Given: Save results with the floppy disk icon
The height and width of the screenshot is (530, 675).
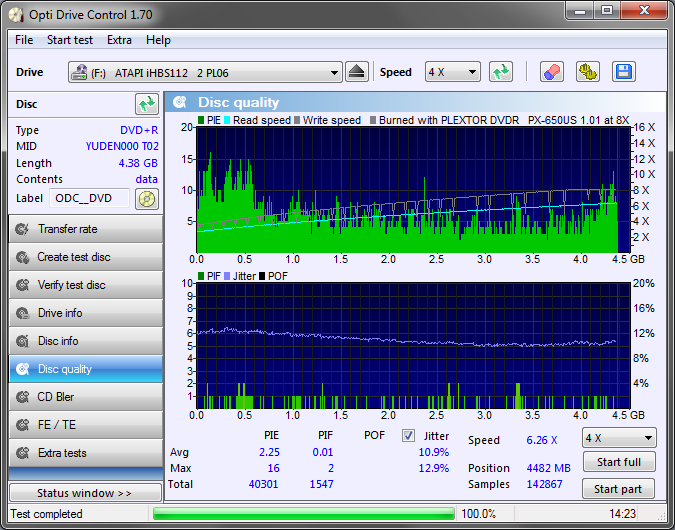Looking at the screenshot, I should pos(623,72).
